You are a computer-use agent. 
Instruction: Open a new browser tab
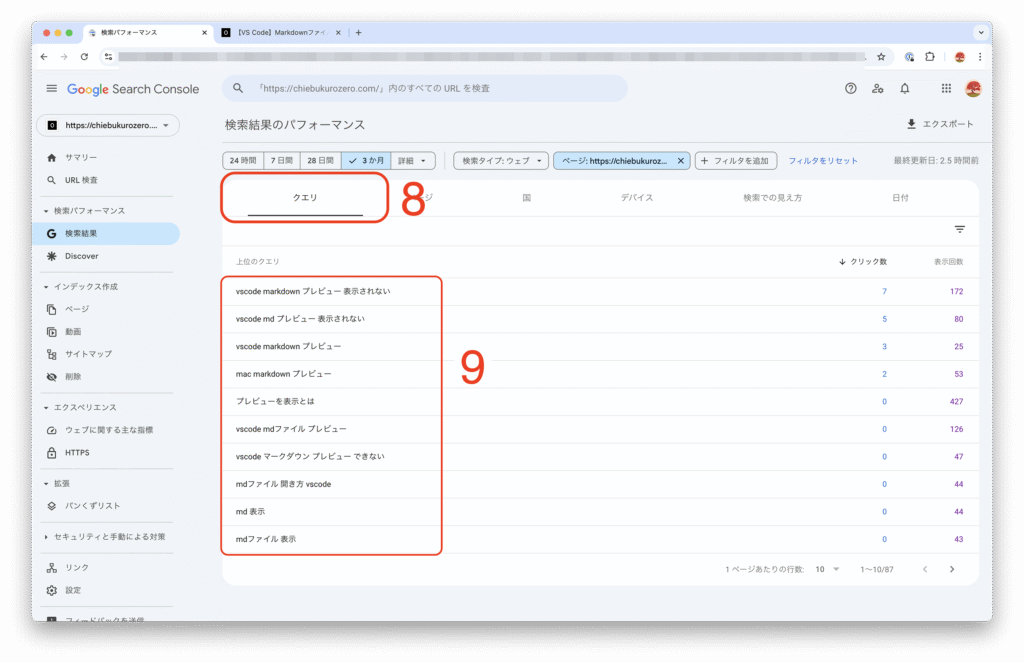point(359,32)
